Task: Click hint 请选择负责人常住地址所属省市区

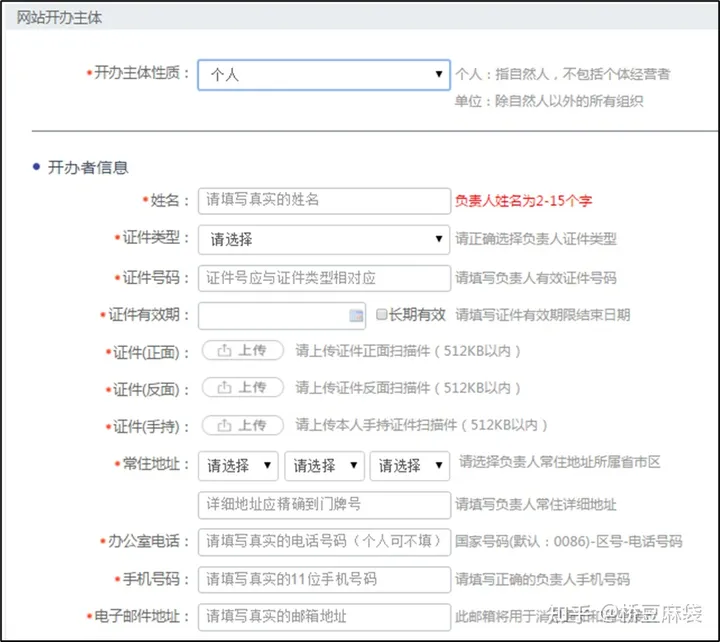Action: pyautogui.click(x=560, y=462)
